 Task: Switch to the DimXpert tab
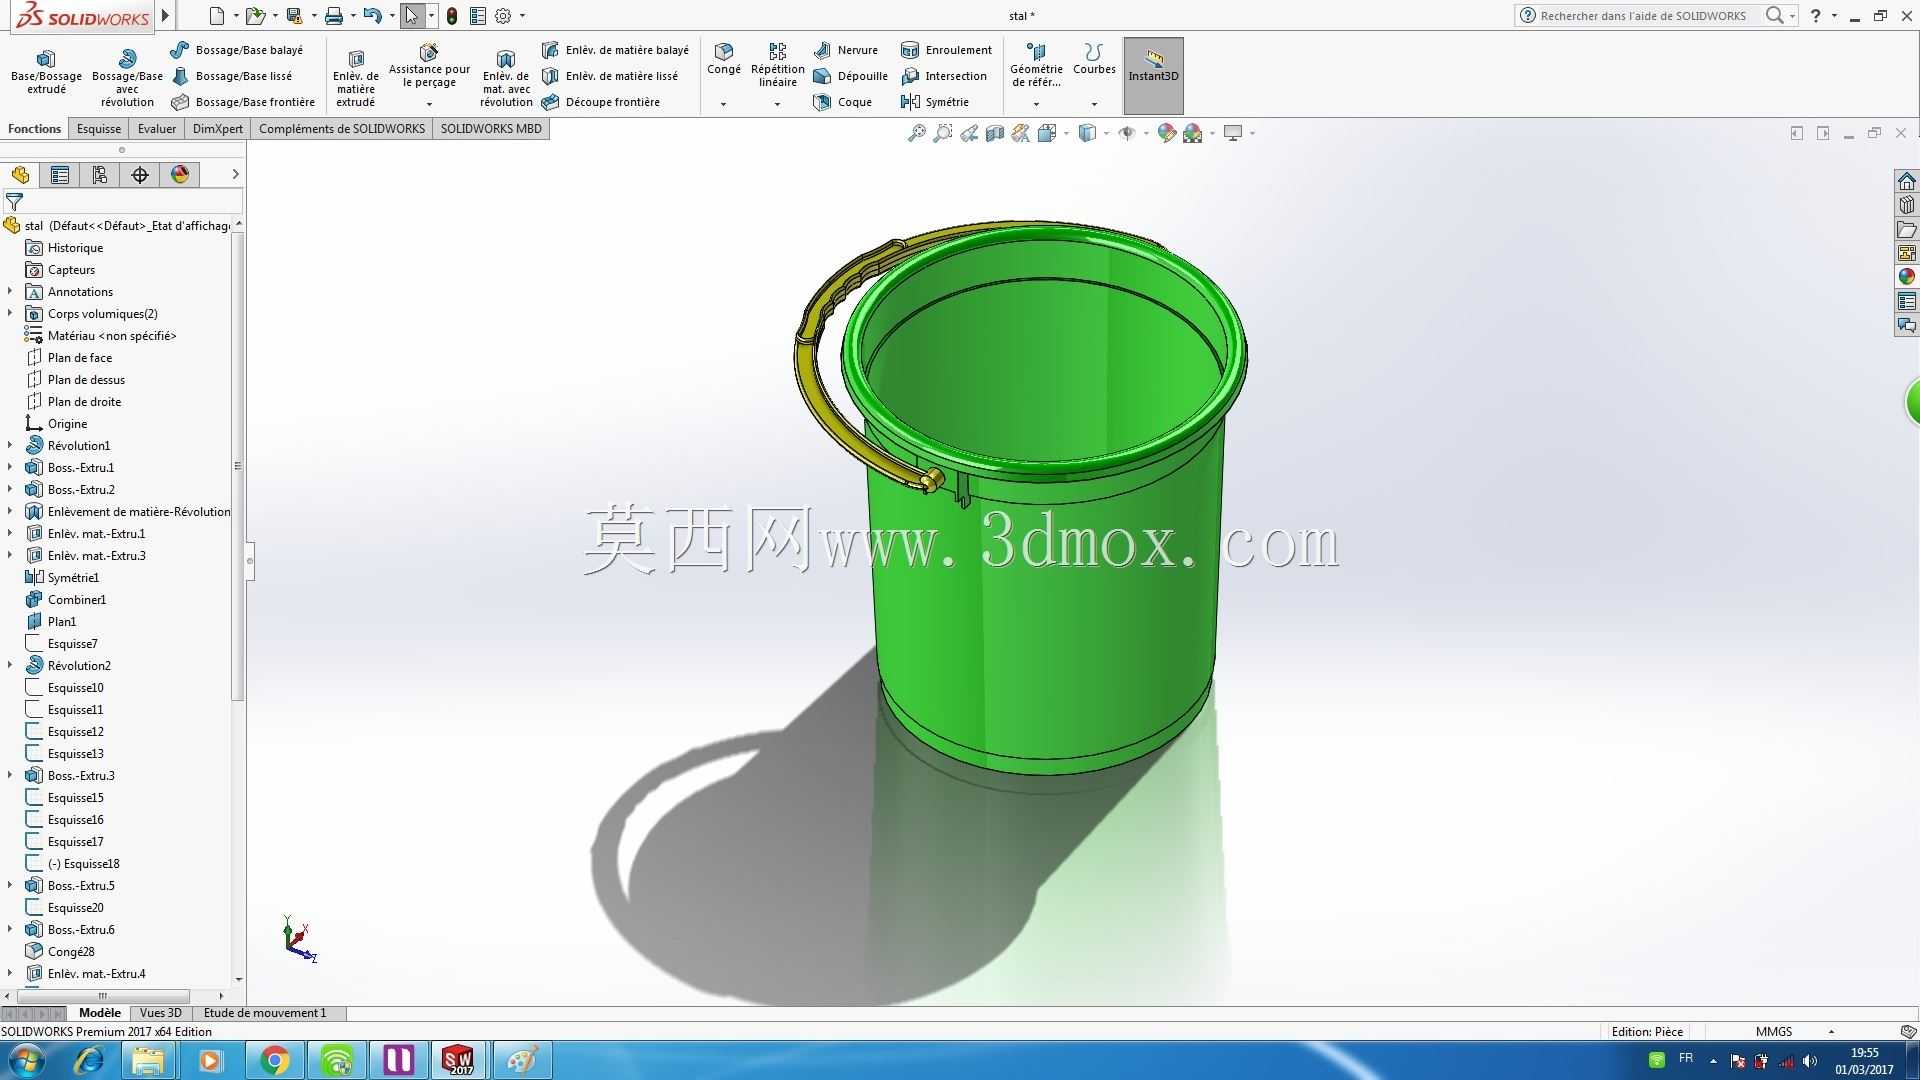click(218, 129)
